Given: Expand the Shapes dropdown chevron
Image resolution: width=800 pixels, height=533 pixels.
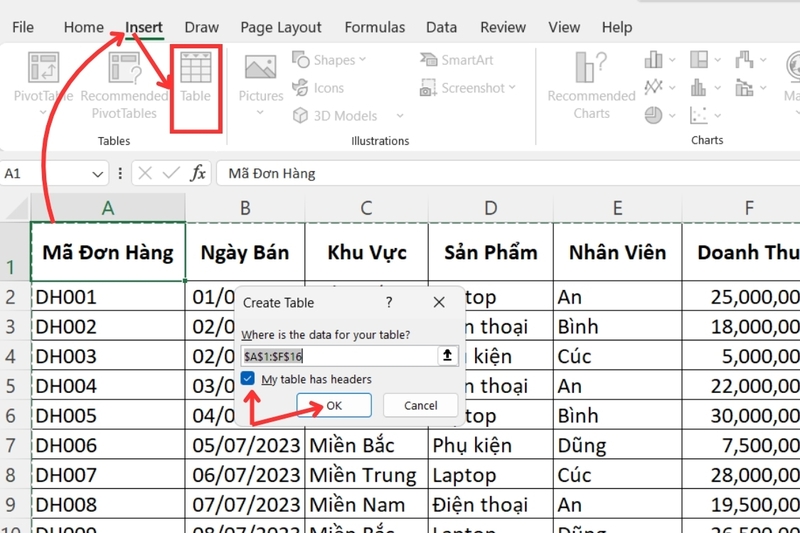Looking at the screenshot, I should [362, 60].
